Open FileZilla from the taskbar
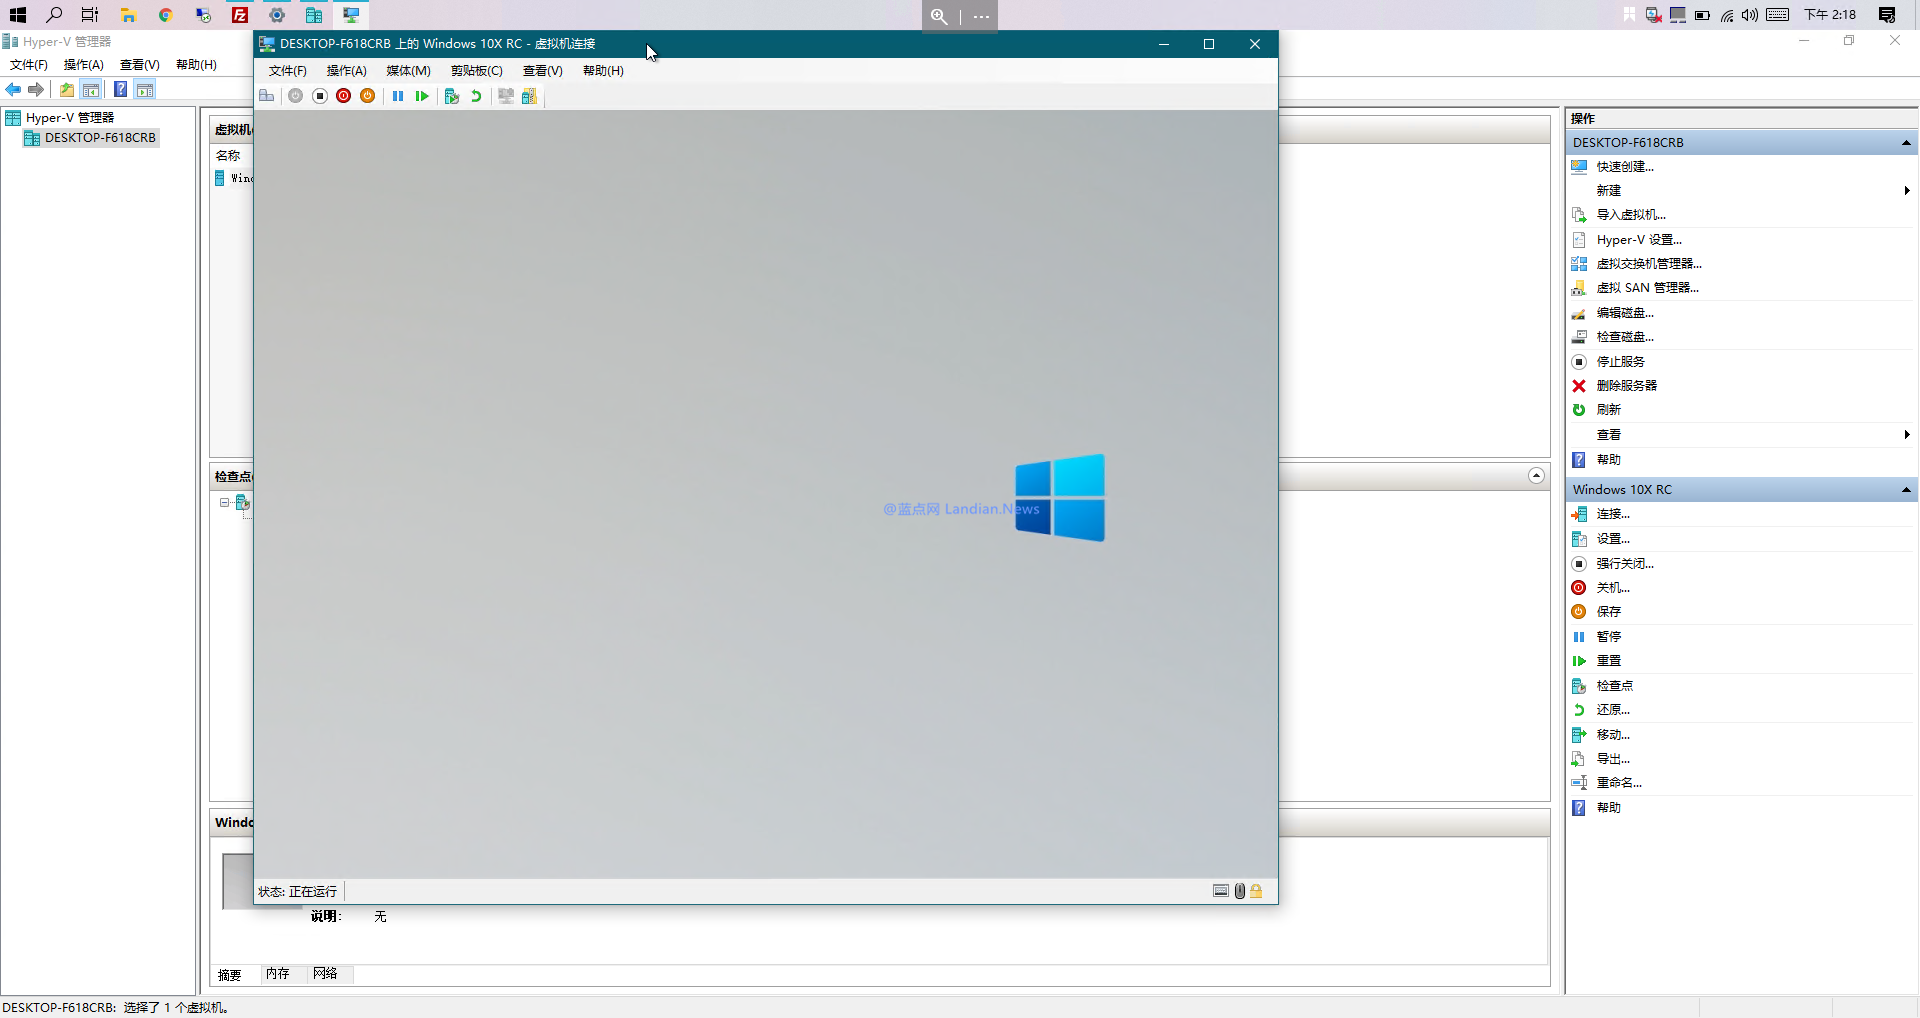 [240, 15]
